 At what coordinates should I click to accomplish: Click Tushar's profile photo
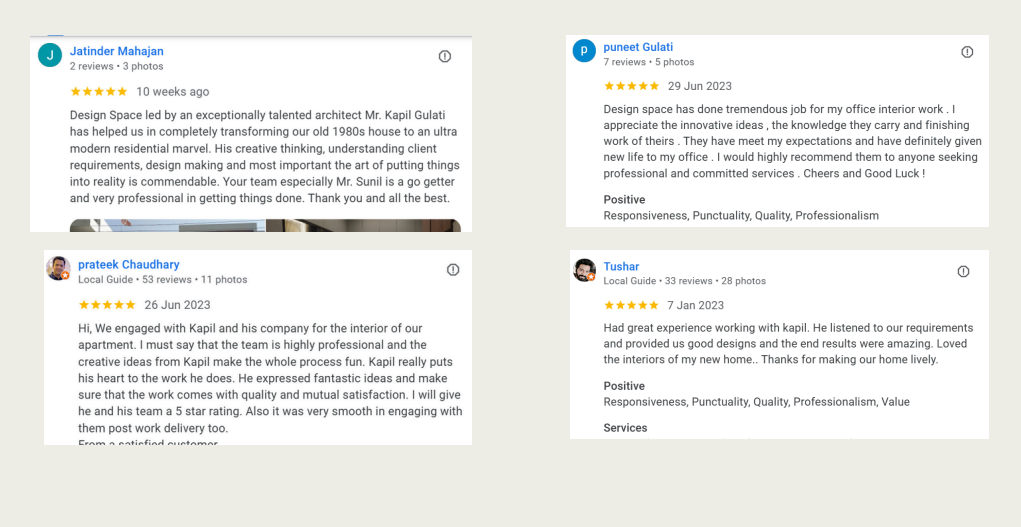[584, 270]
